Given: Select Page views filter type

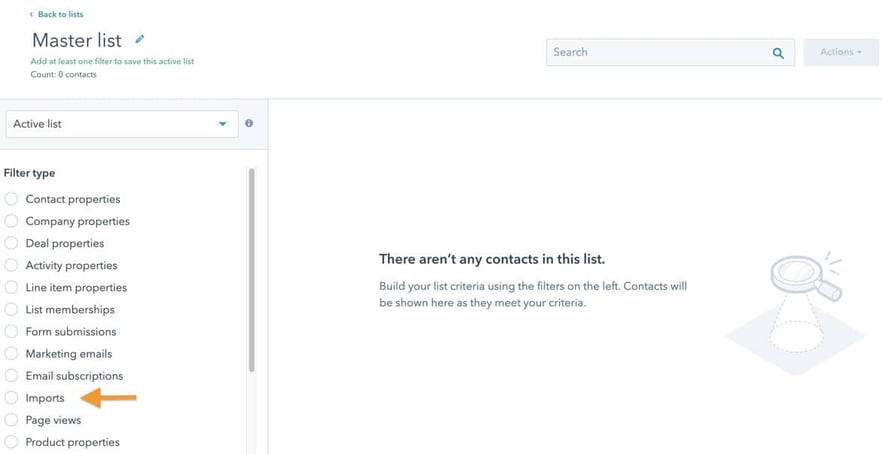Looking at the screenshot, I should point(11,420).
